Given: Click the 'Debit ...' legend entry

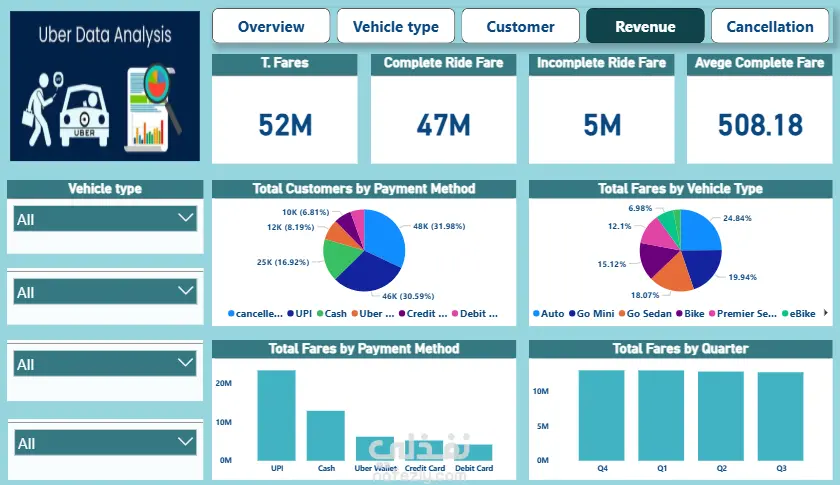Looking at the screenshot, I should tap(475, 314).
